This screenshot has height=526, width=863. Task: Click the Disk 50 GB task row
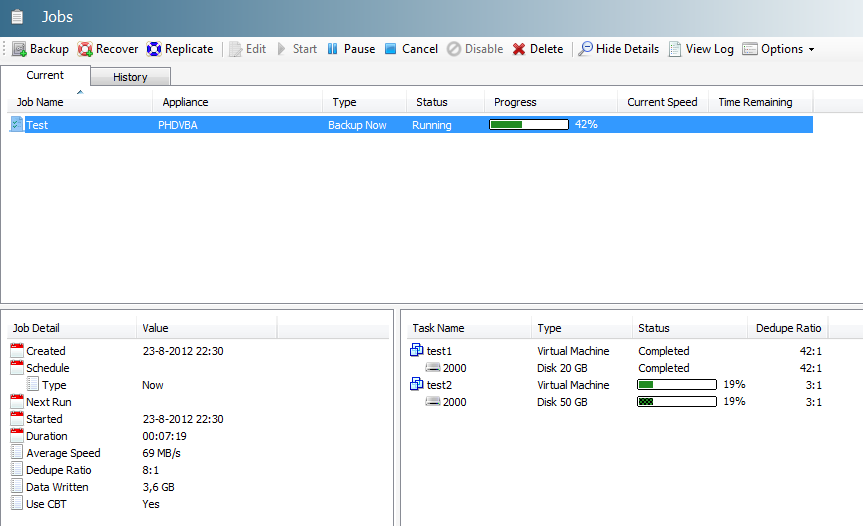point(563,402)
